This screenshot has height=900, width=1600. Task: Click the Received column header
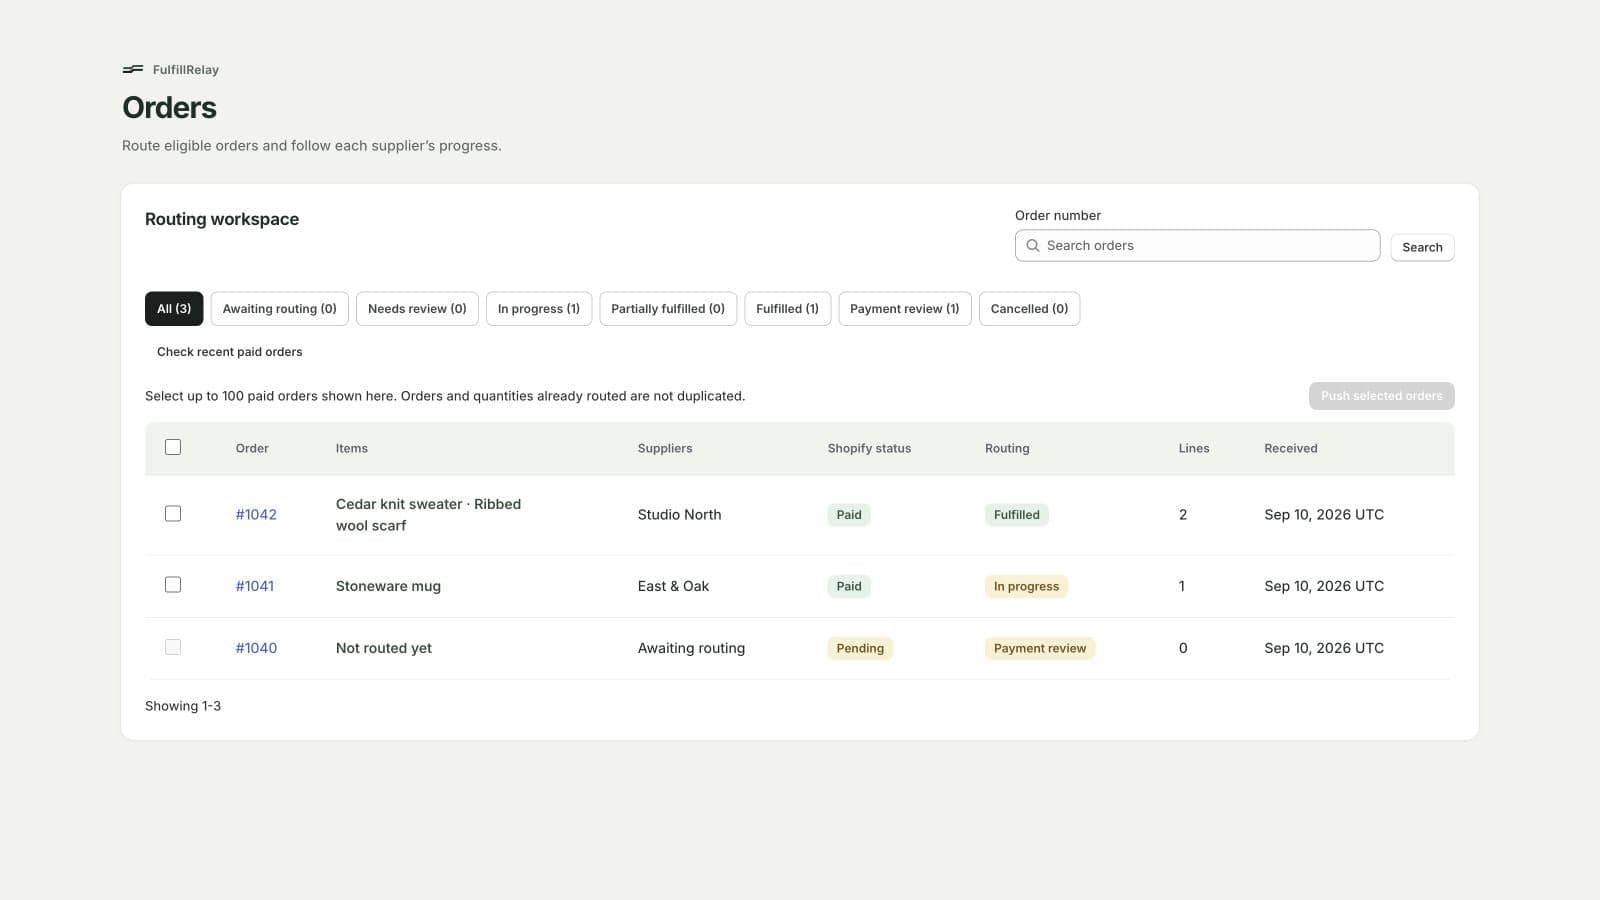click(1291, 448)
